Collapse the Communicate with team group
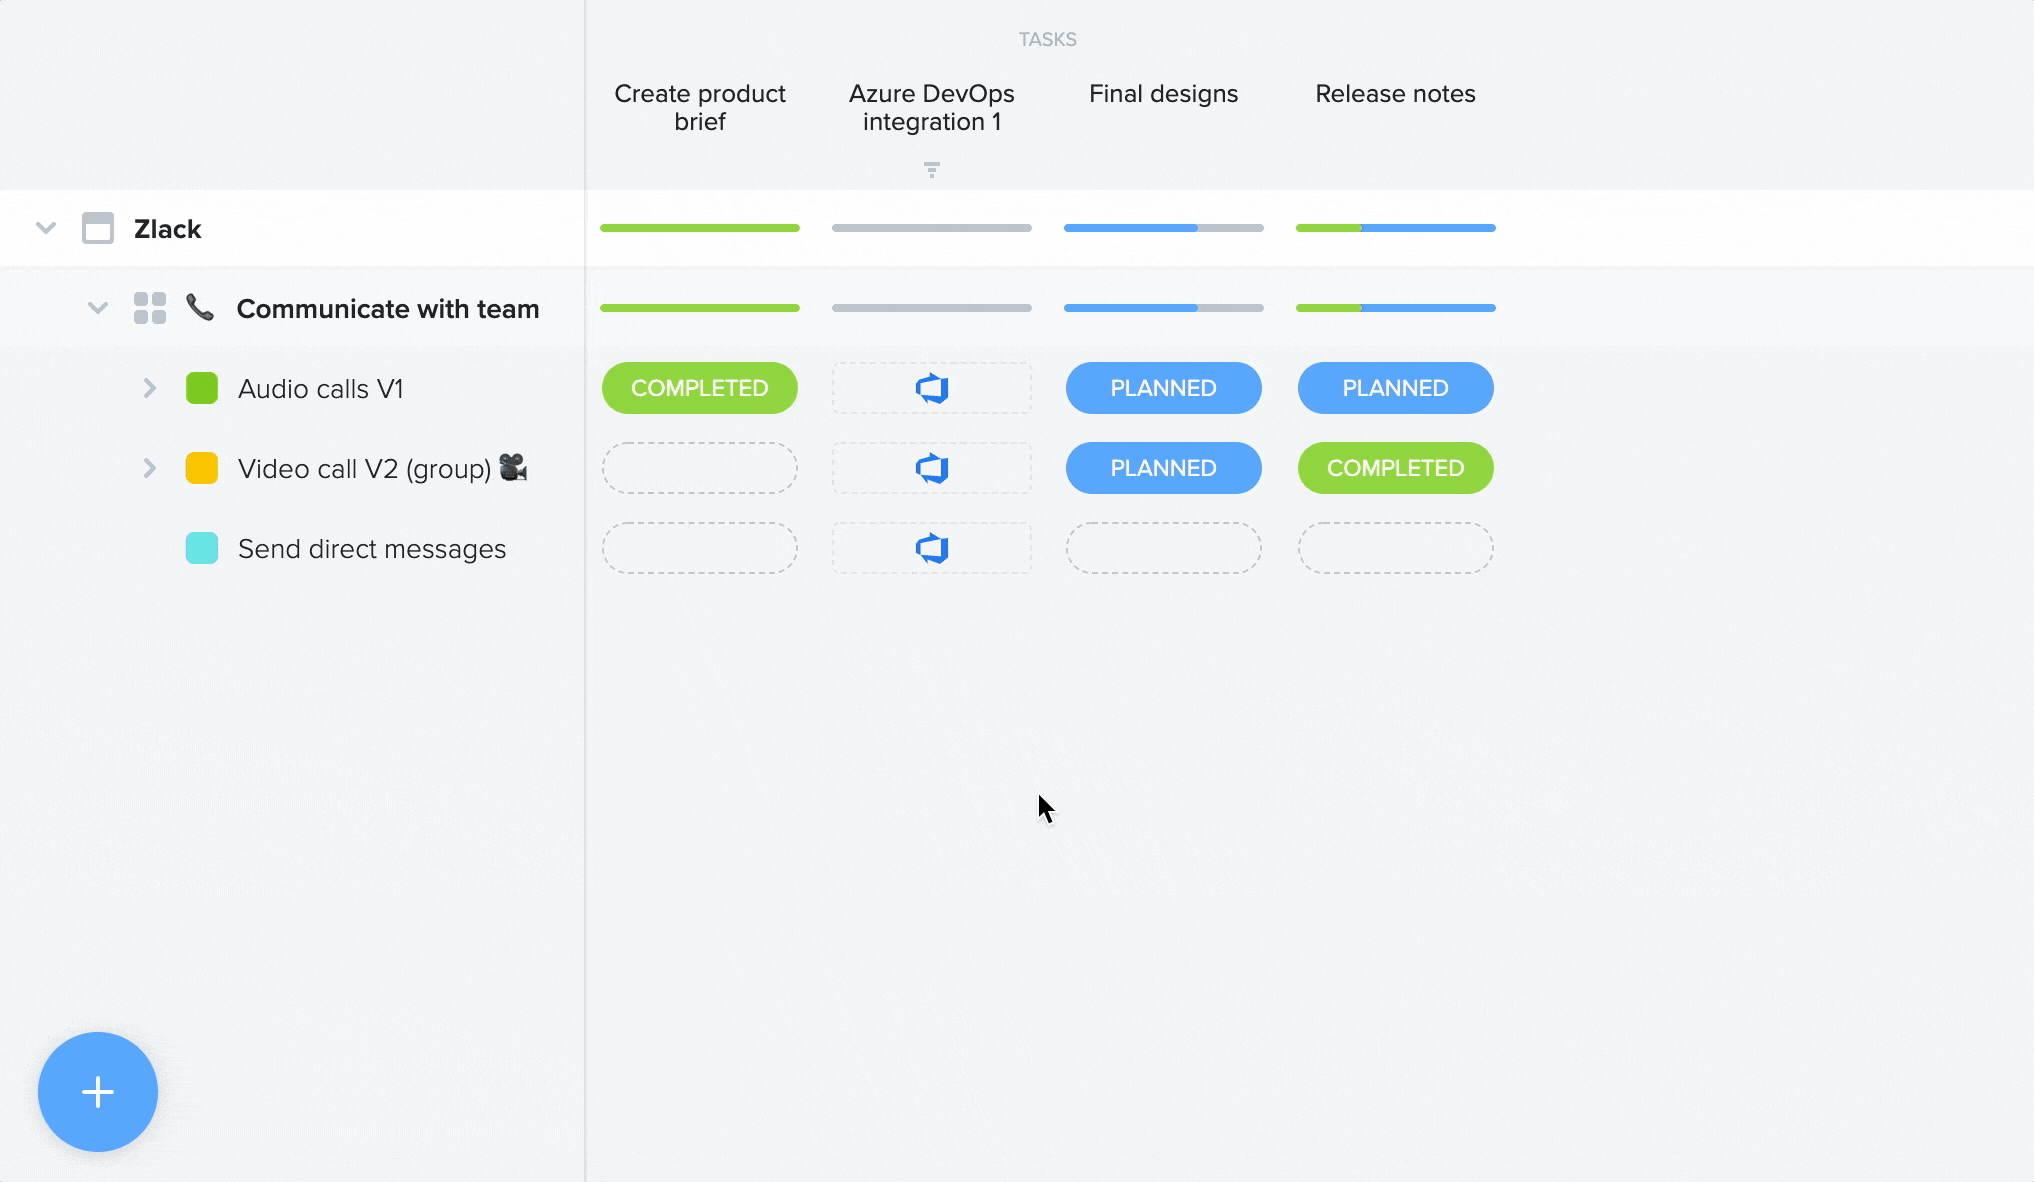This screenshot has width=2034, height=1182. point(97,308)
